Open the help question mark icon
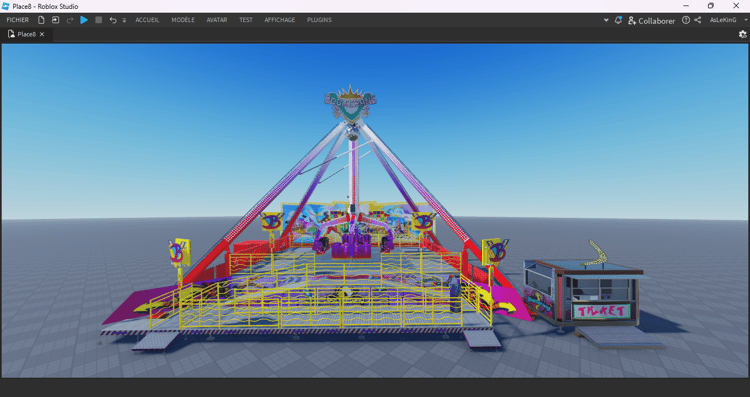Viewport: 750px width, 397px height. point(686,20)
